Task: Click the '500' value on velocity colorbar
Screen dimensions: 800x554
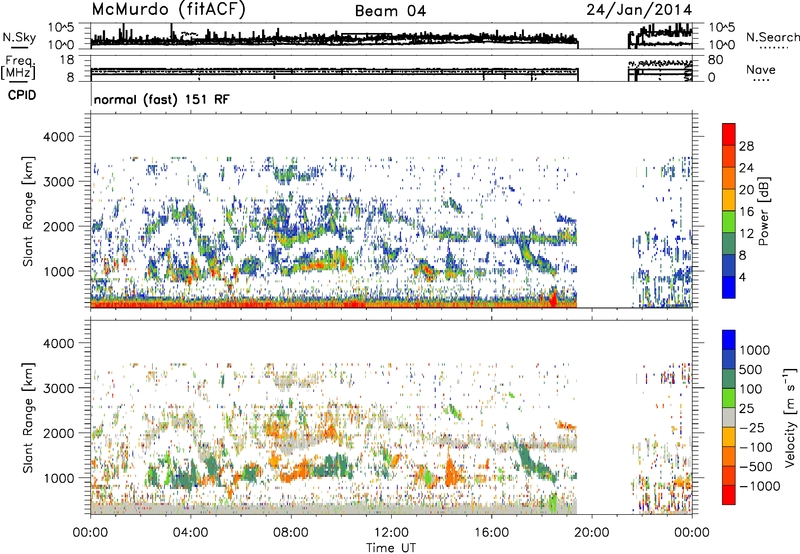Action: [753, 369]
